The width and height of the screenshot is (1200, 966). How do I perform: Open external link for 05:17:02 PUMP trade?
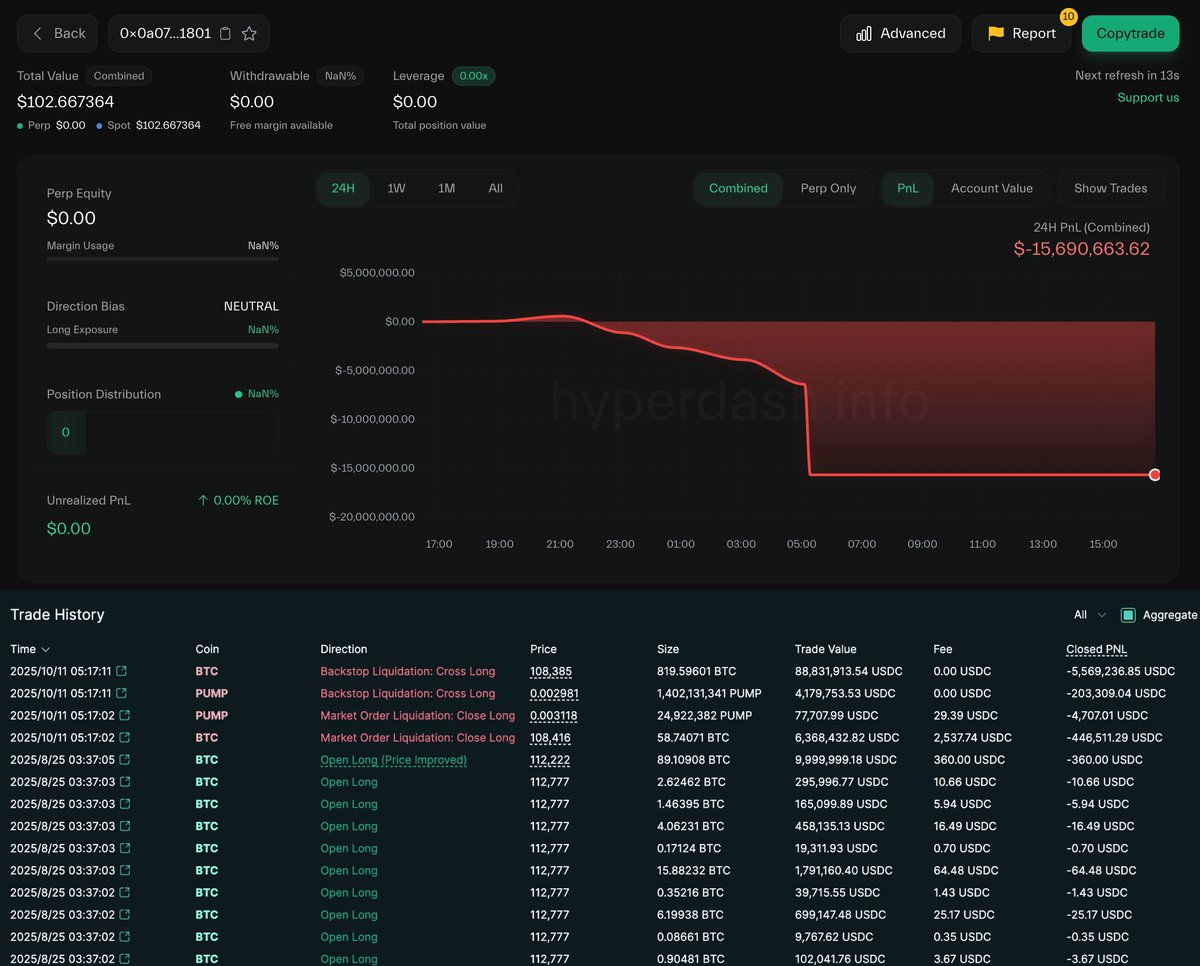click(x=122, y=715)
